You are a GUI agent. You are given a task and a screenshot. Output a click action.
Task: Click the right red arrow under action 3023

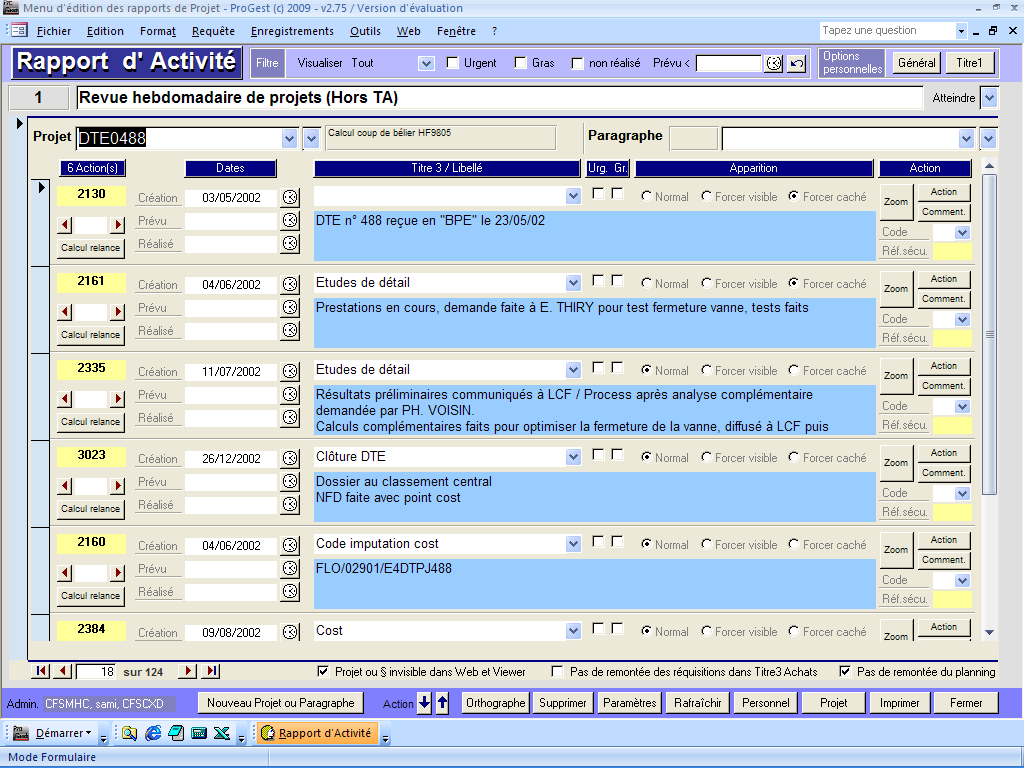(x=118, y=486)
